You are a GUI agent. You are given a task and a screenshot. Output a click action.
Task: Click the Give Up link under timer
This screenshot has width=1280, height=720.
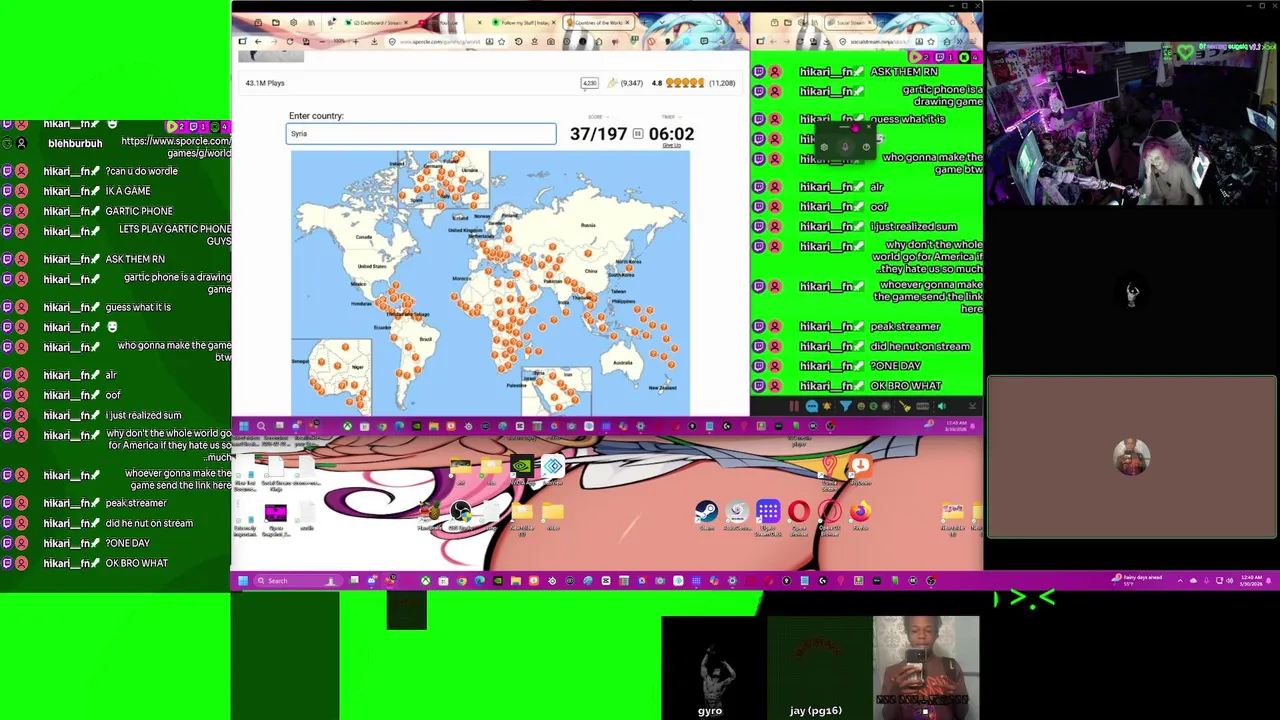point(671,146)
